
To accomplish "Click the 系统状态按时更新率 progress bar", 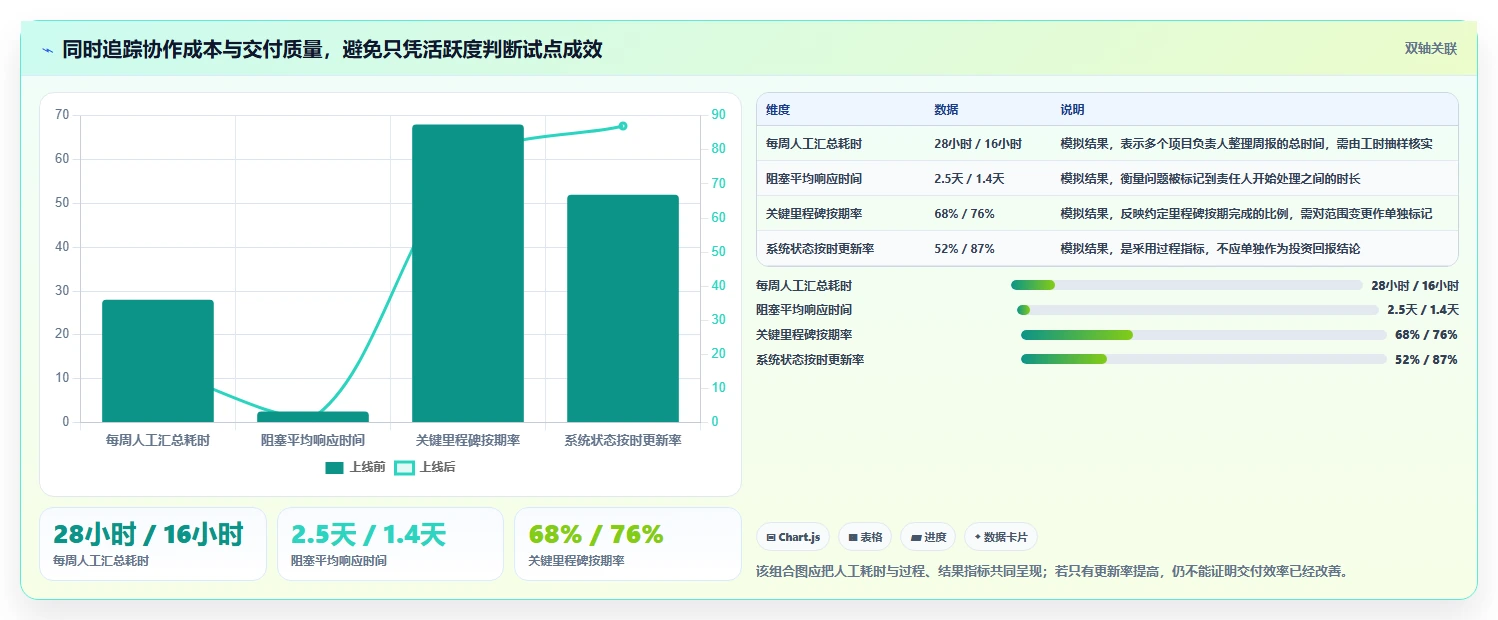I will (x=1204, y=359).
